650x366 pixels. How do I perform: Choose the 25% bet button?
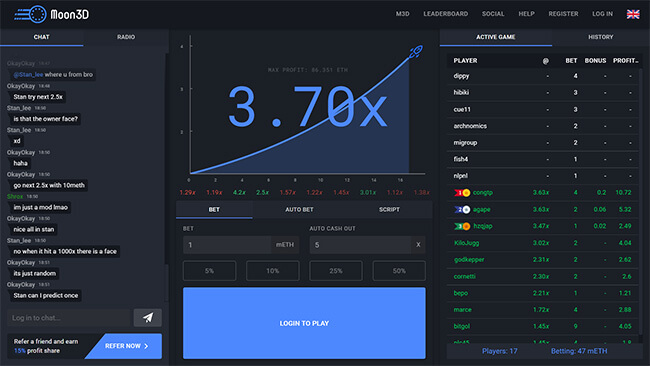tap(336, 271)
